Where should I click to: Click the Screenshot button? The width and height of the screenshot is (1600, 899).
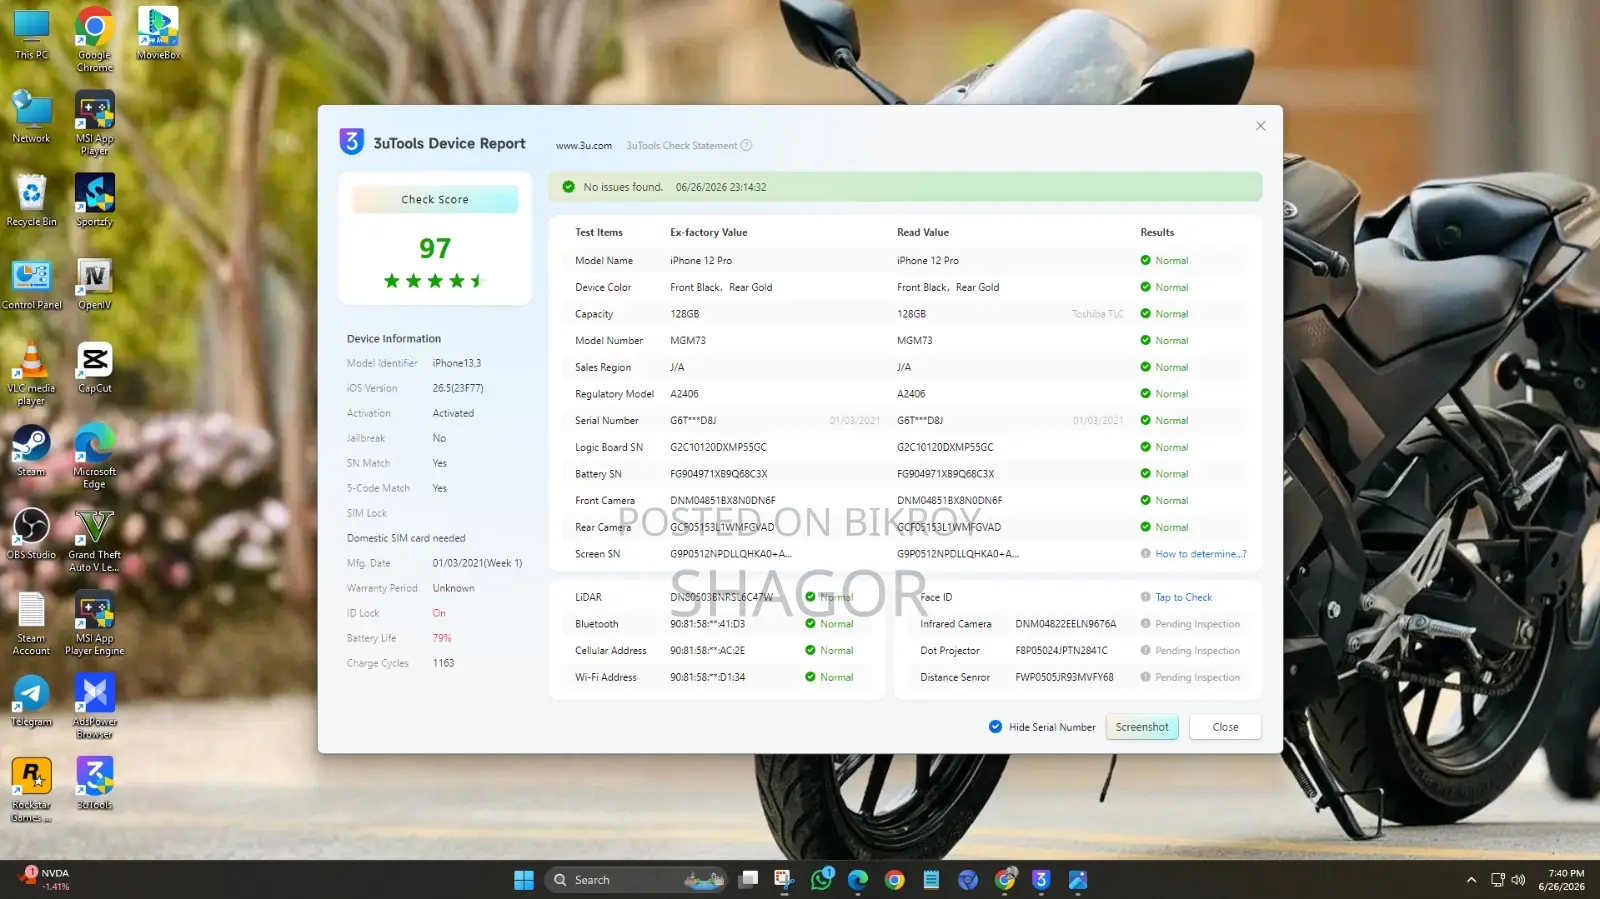[1142, 727]
